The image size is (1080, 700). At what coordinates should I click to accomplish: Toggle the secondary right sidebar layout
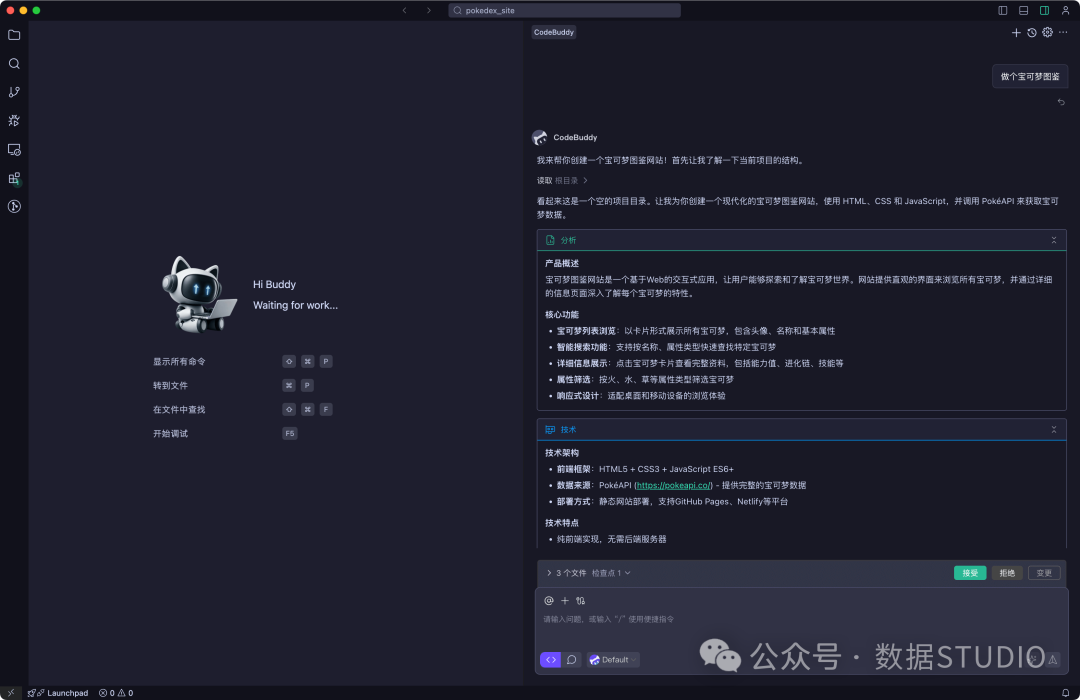1044,10
